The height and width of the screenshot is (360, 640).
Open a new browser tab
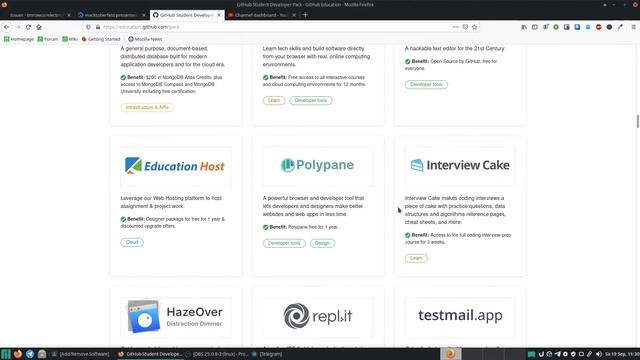pyautogui.click(x=305, y=15)
